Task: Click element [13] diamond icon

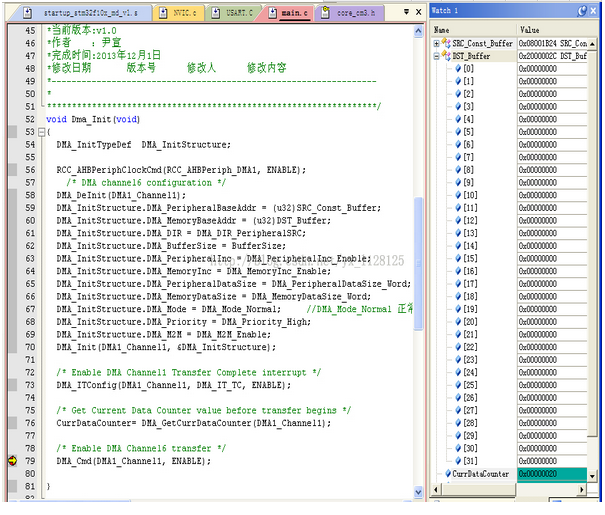Action: pyautogui.click(x=458, y=233)
